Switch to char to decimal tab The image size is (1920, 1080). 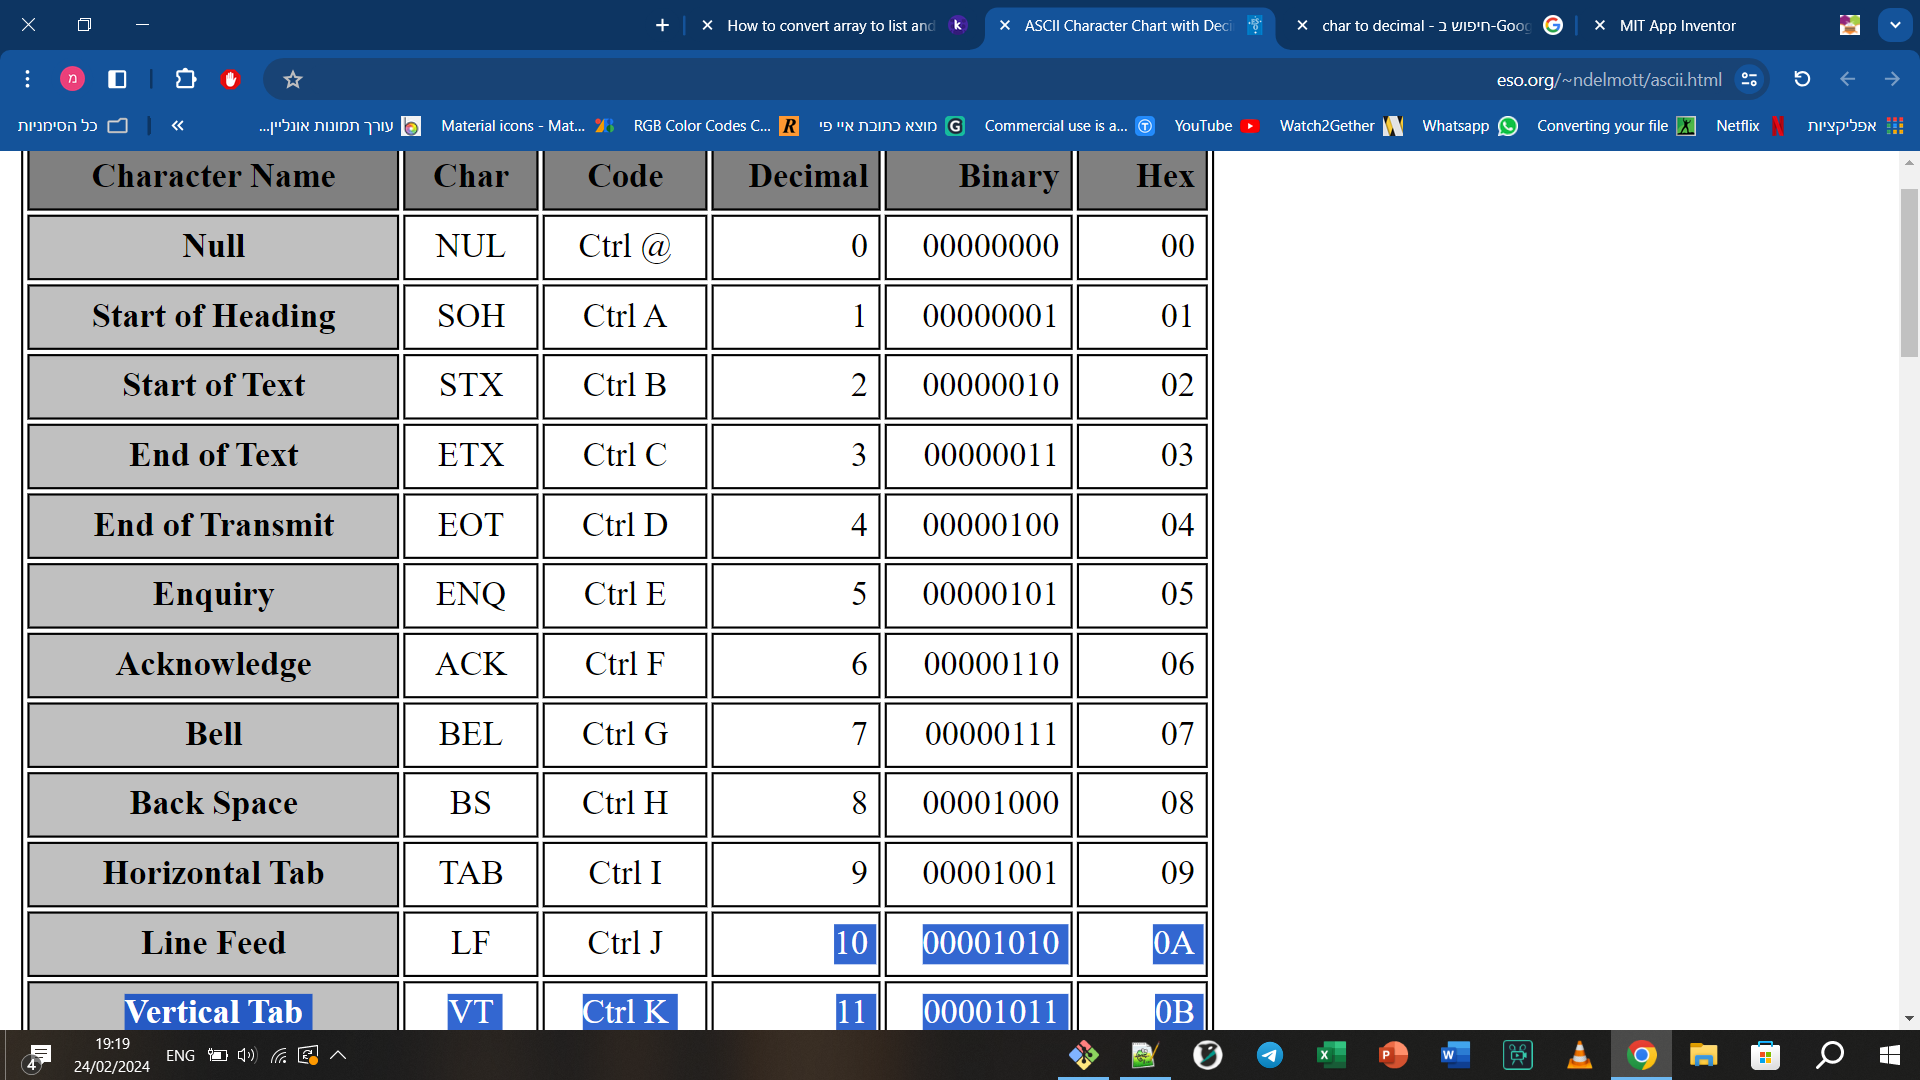(1425, 26)
